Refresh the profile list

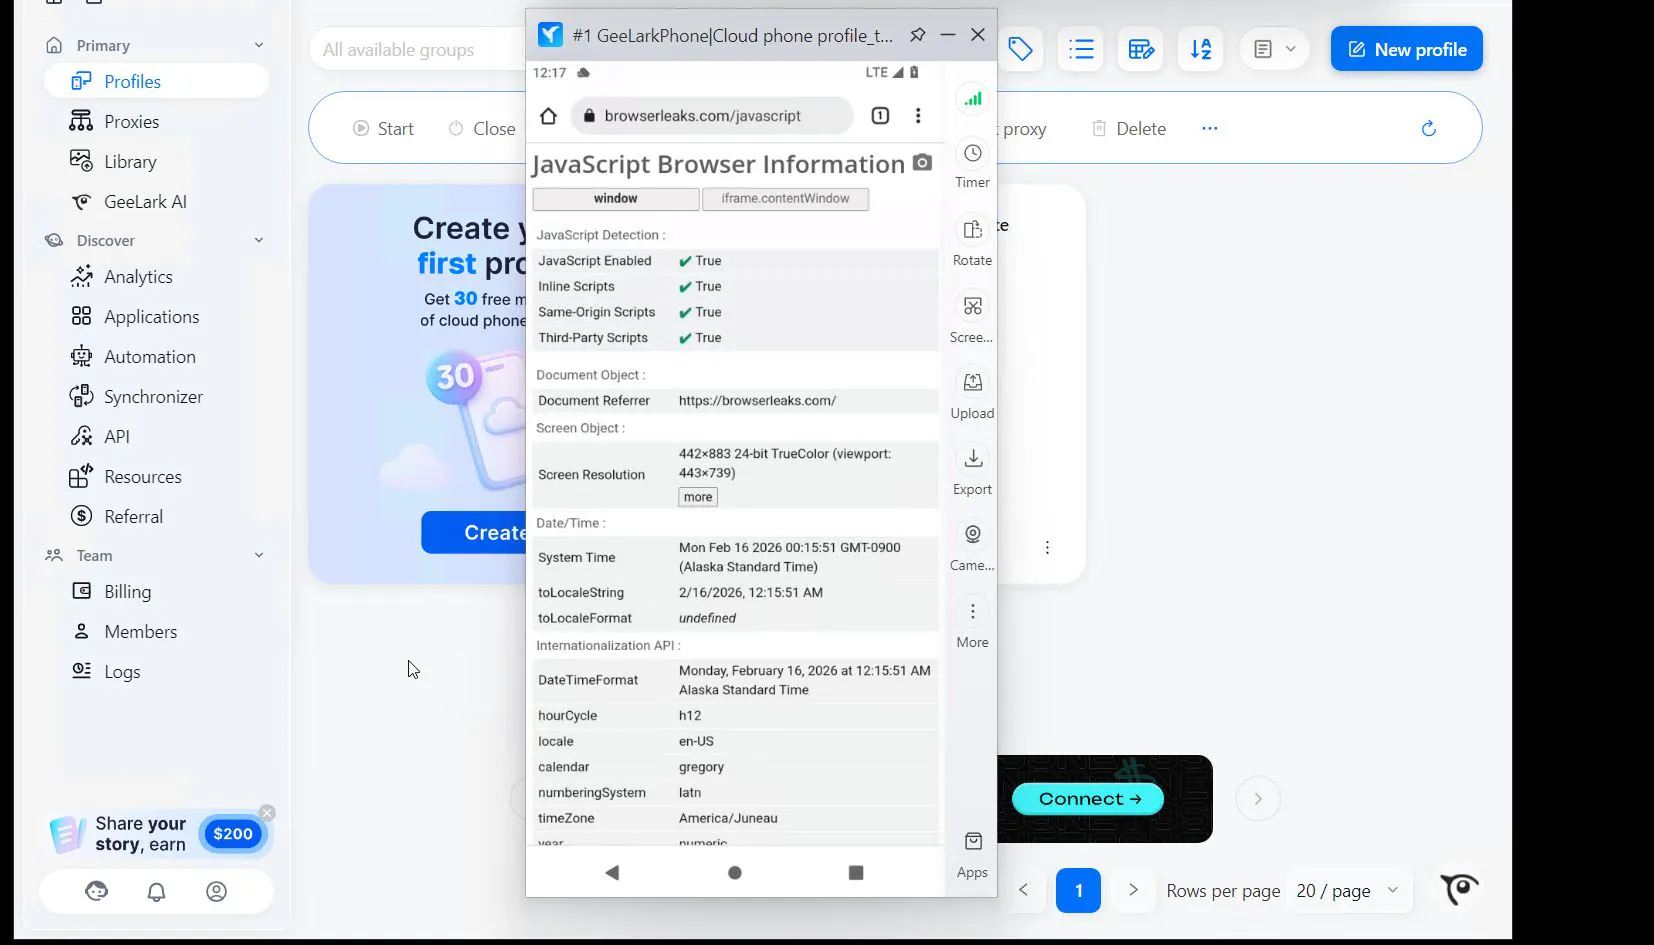(x=1428, y=128)
